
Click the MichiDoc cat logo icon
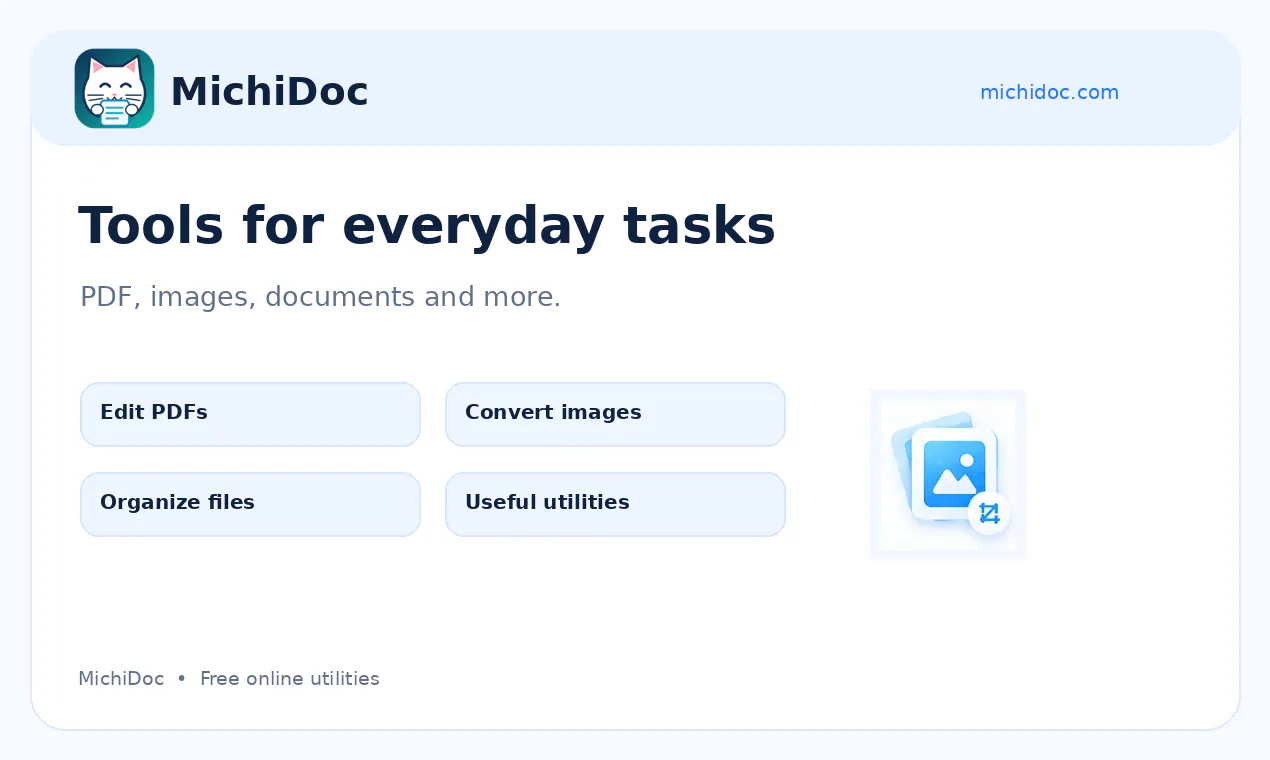pyautogui.click(x=114, y=89)
